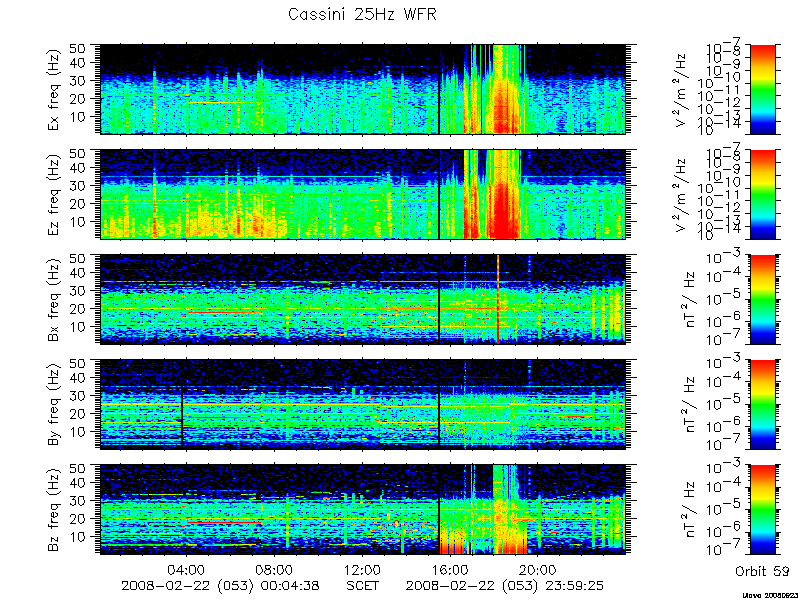Click the Bx panel rainbow color bar
The height and width of the screenshot is (600, 800).
762,299
